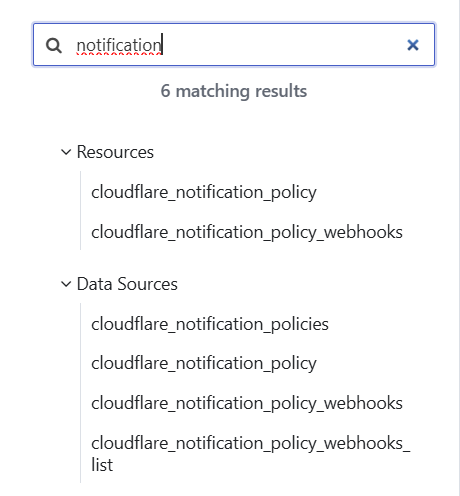
Task: Click the "6 matching results" text
Action: tap(234, 91)
